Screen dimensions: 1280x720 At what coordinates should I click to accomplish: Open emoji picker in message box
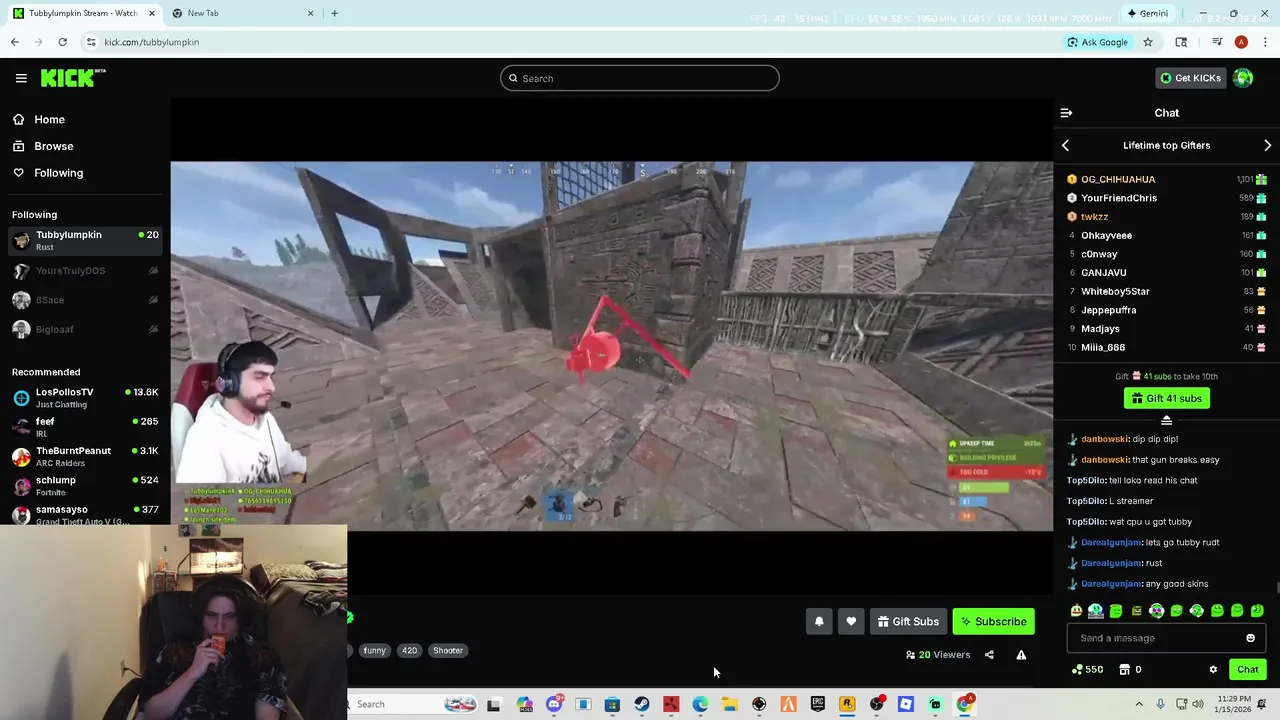pyautogui.click(x=1250, y=638)
